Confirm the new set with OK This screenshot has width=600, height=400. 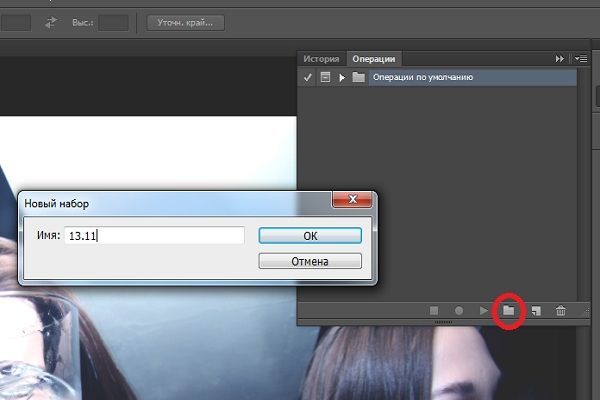[x=309, y=235]
